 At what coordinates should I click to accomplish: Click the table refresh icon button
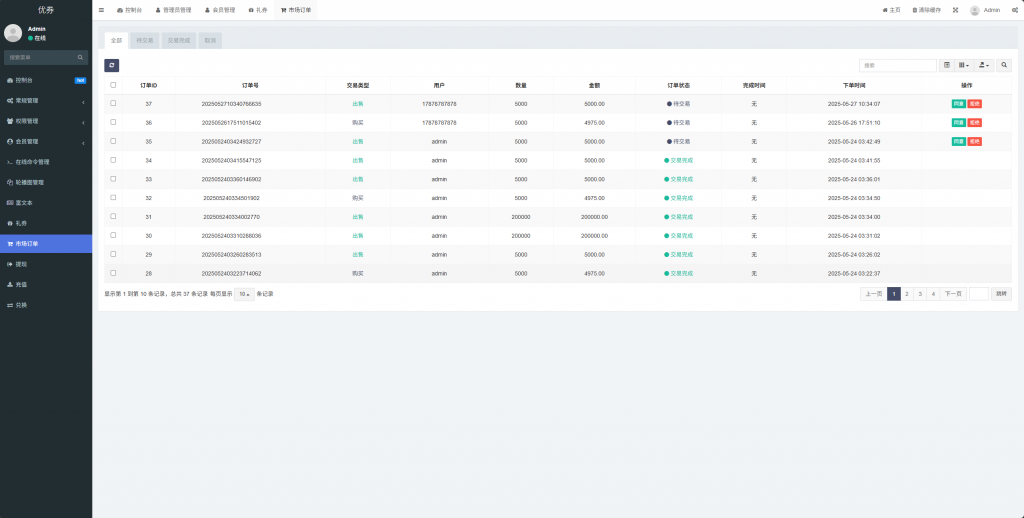111,65
